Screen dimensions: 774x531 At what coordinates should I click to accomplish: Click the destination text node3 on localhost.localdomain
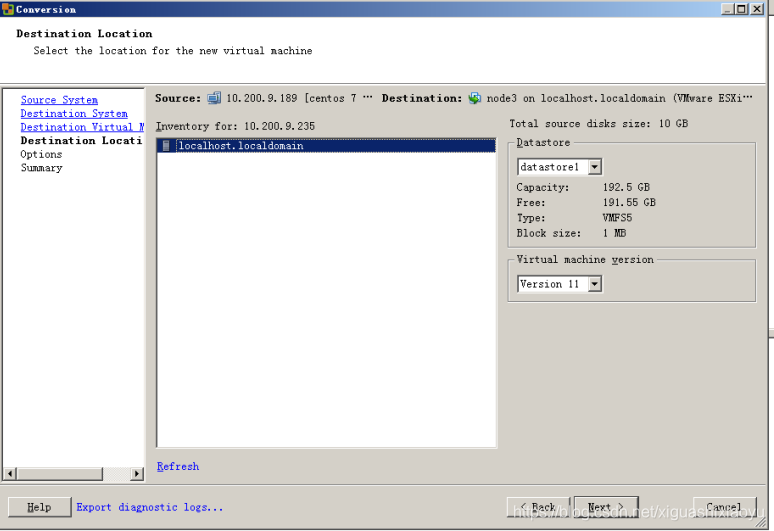point(576,98)
